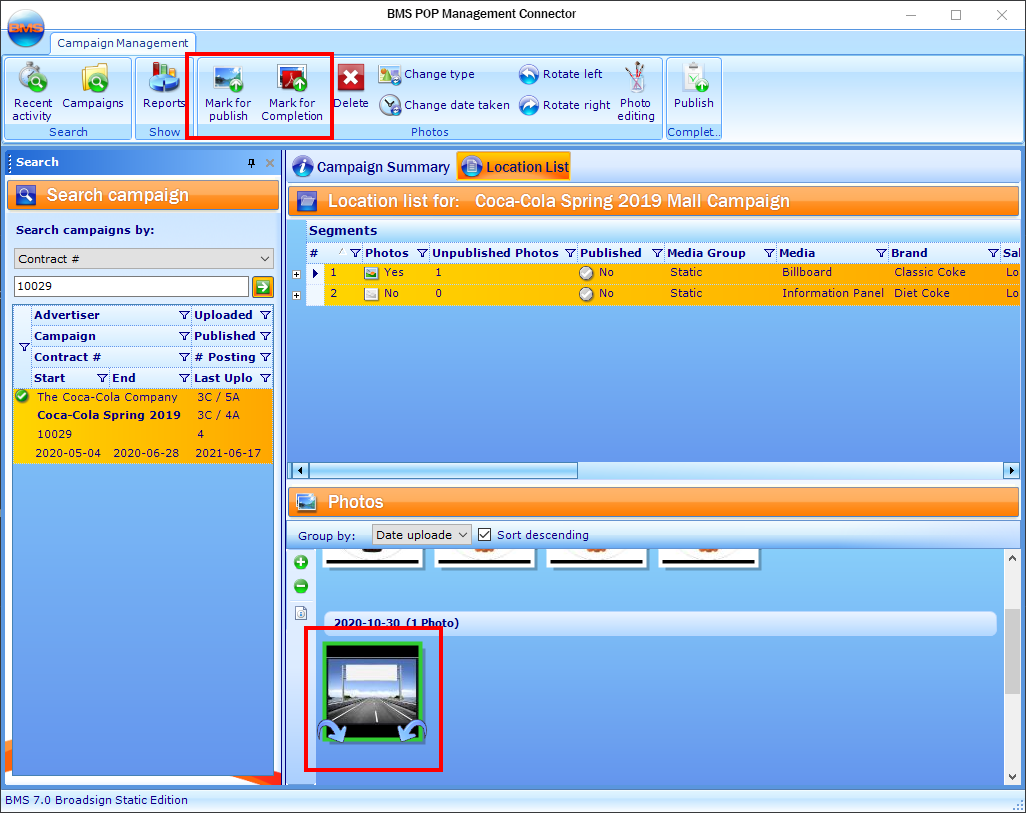Open the Search campaigns by dropdown

pyautogui.click(x=143, y=259)
